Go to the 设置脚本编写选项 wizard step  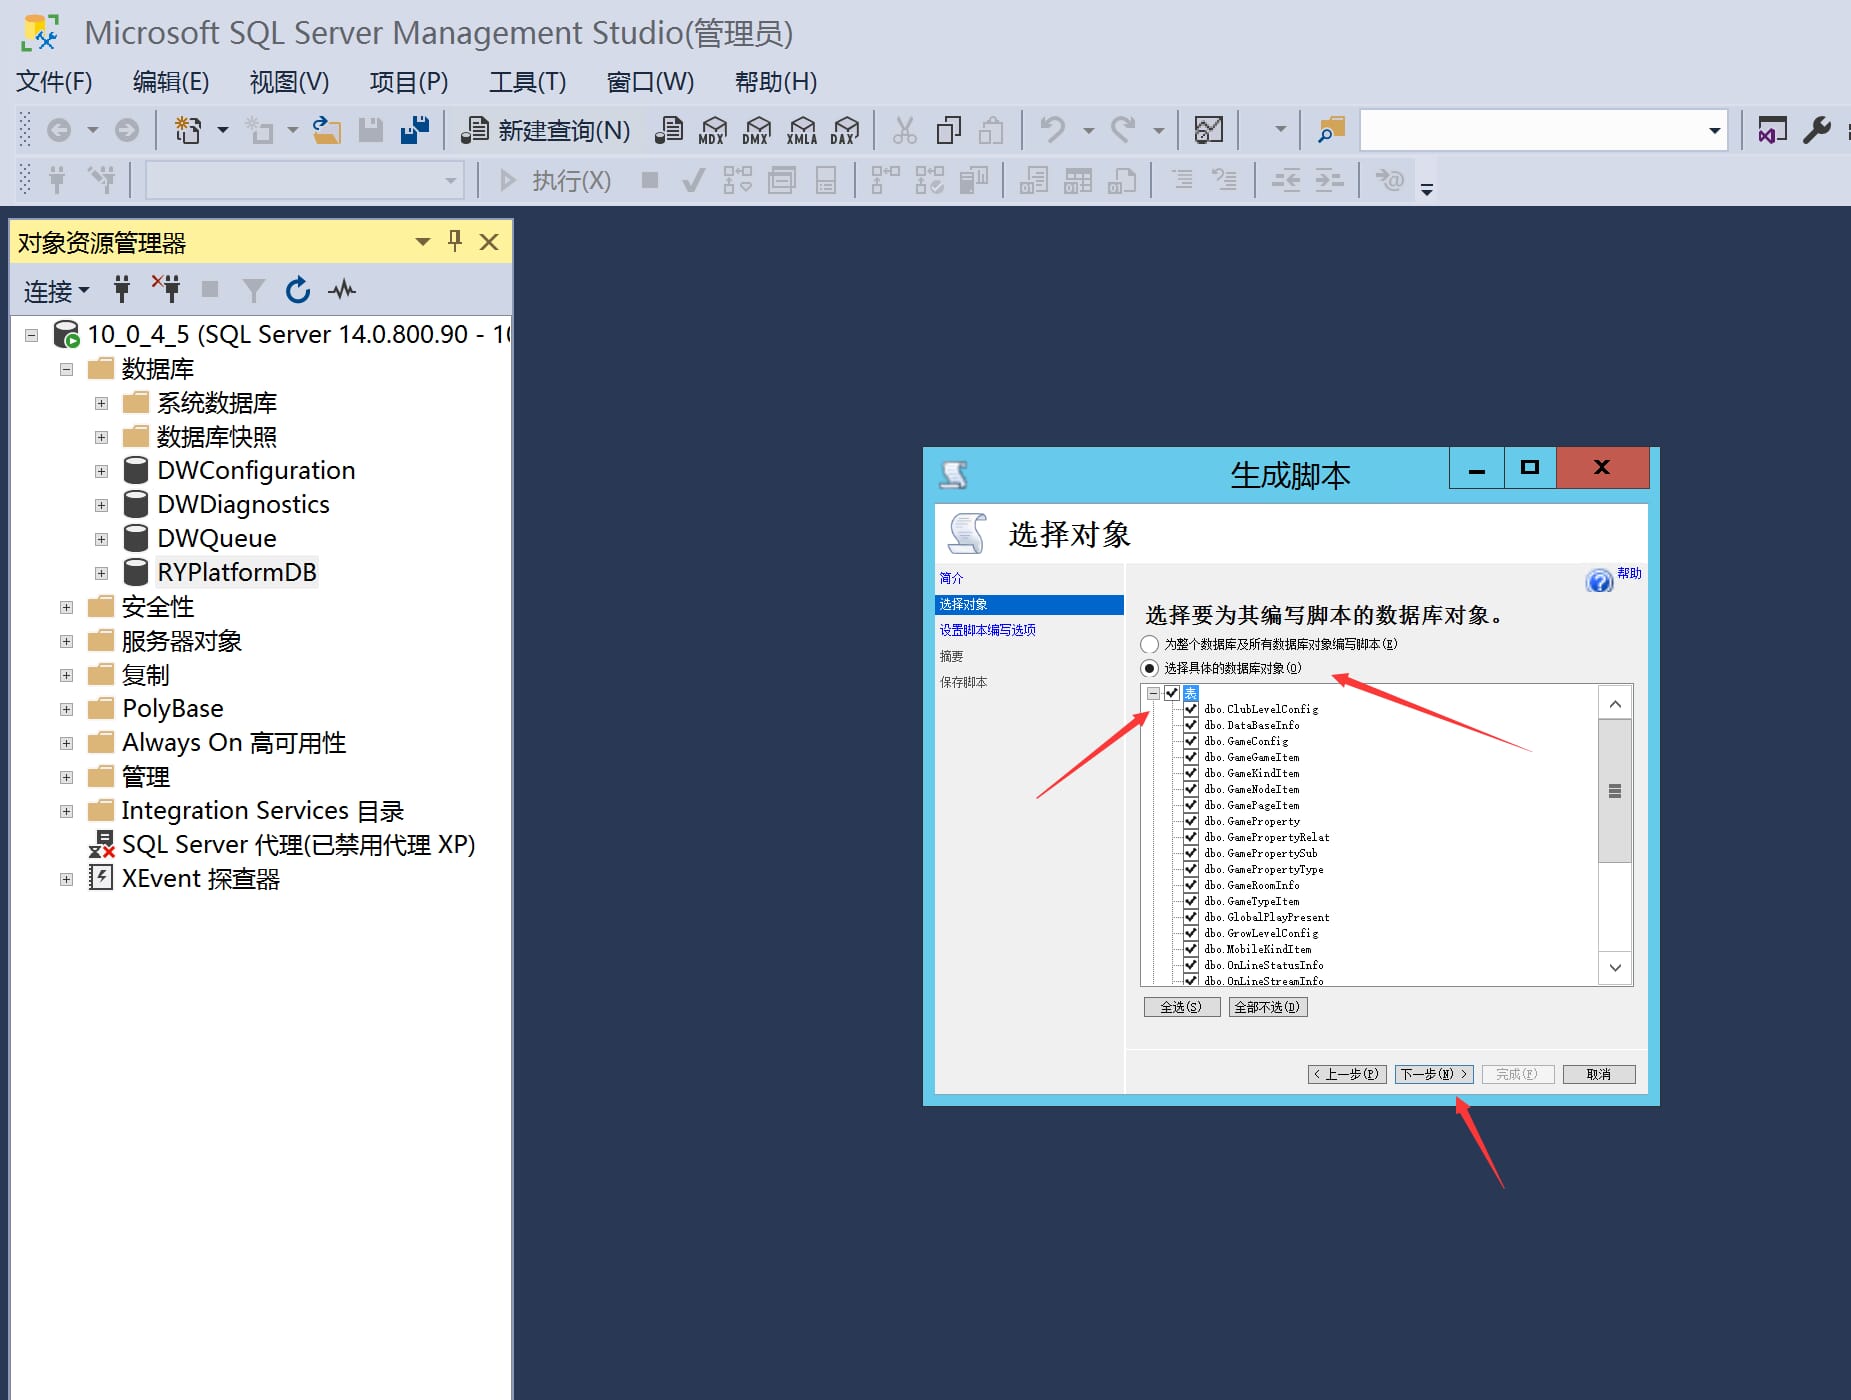point(987,629)
